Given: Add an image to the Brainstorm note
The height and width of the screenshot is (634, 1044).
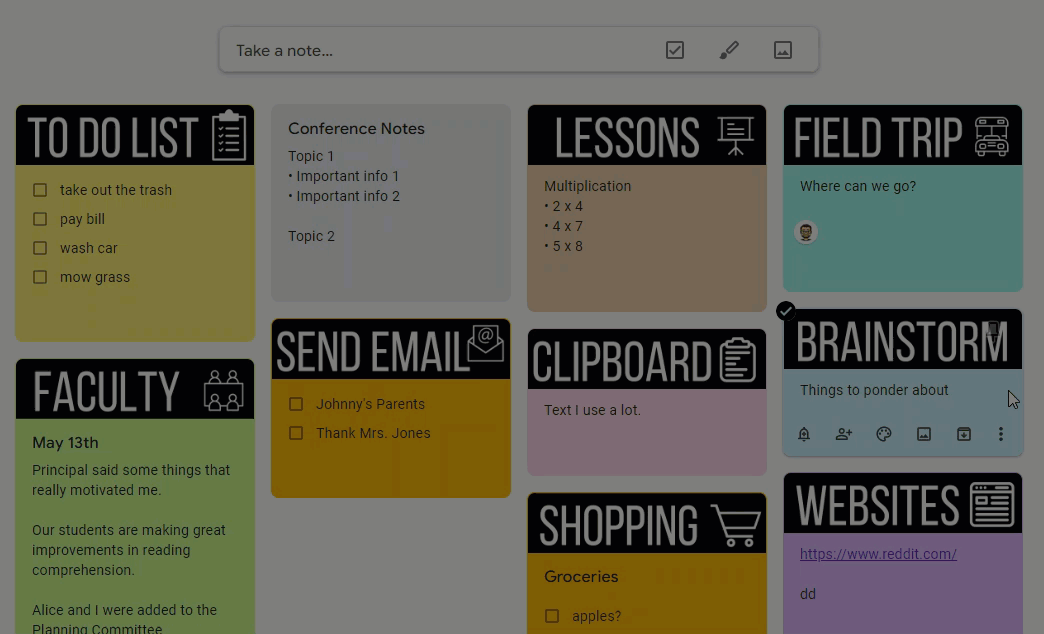Looking at the screenshot, I should [923, 434].
